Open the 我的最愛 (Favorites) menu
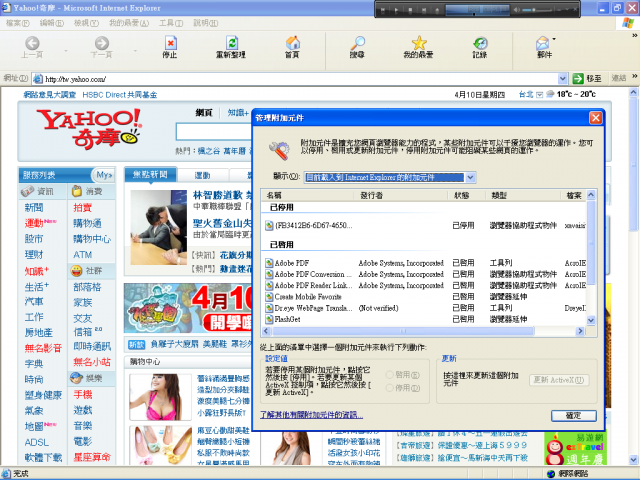Viewport: 640px width, 480px height. tap(129, 23)
